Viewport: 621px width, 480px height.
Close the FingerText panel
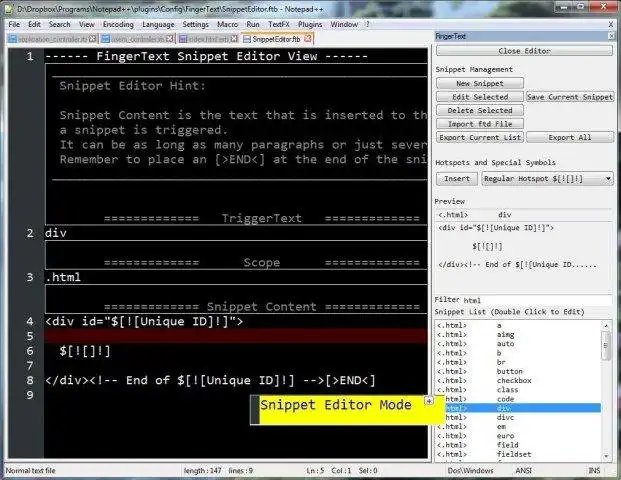click(611, 36)
